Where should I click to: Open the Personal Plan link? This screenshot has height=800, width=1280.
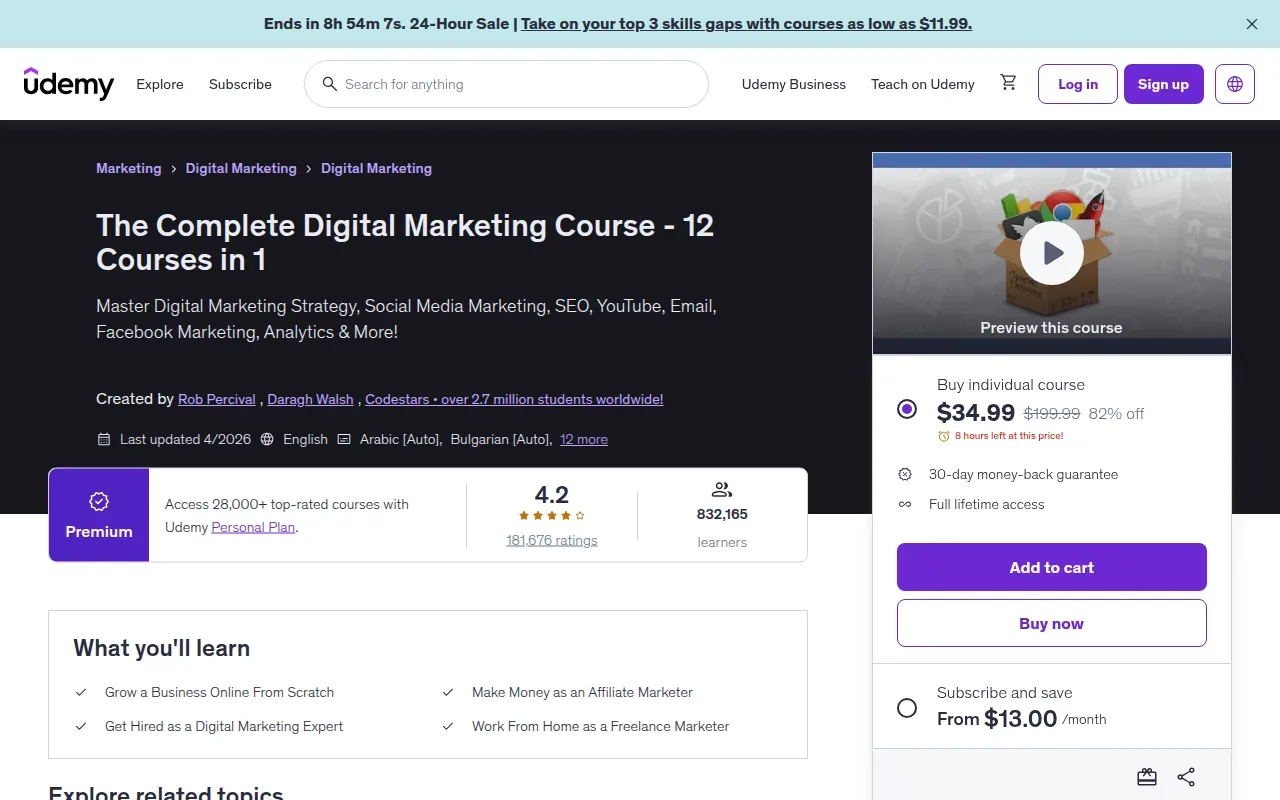[x=253, y=527]
